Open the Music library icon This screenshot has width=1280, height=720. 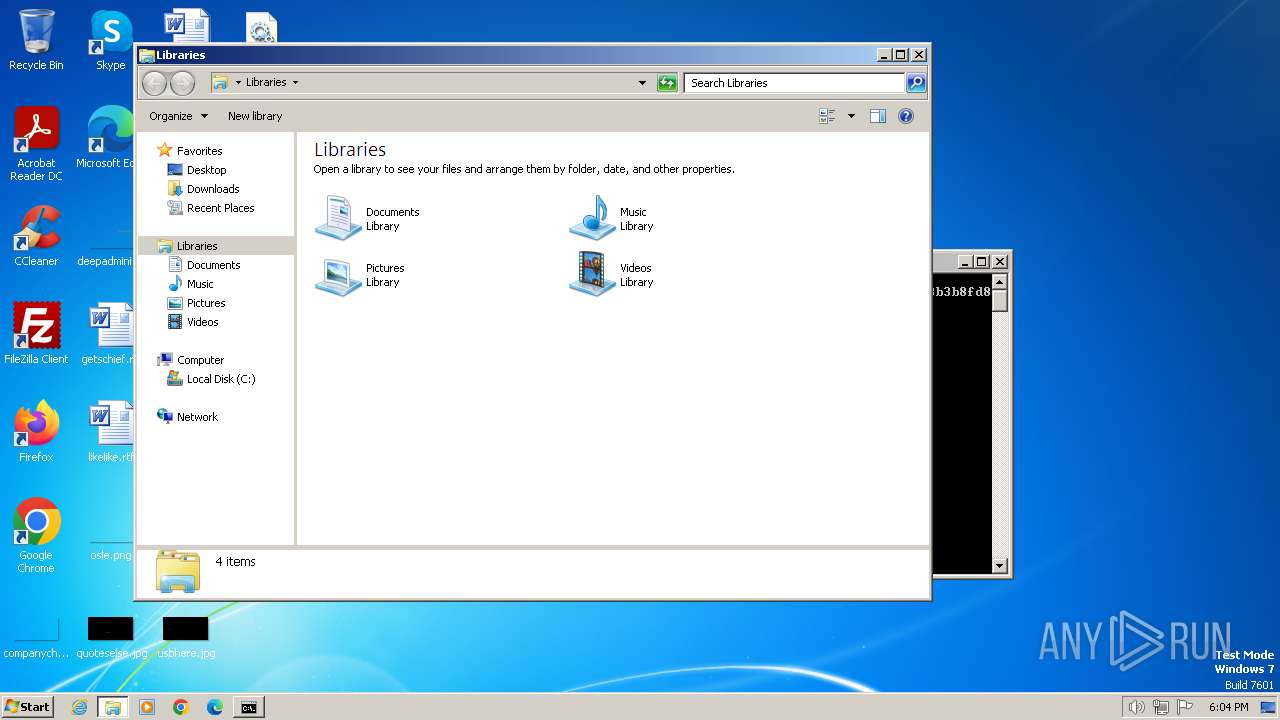592,218
